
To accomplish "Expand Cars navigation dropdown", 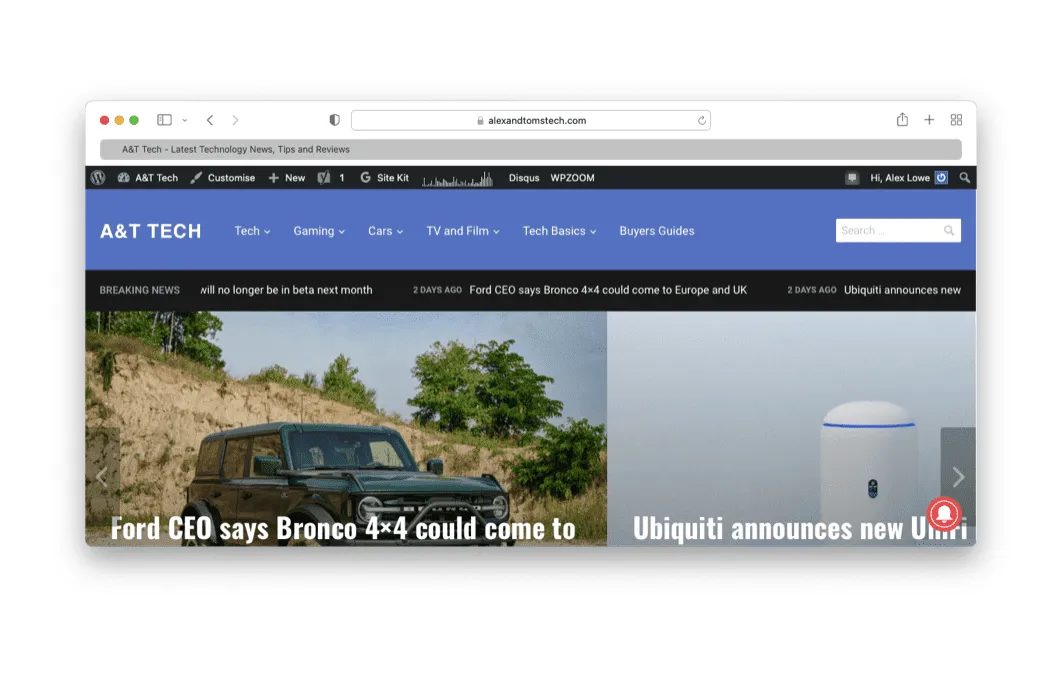I will (x=385, y=231).
